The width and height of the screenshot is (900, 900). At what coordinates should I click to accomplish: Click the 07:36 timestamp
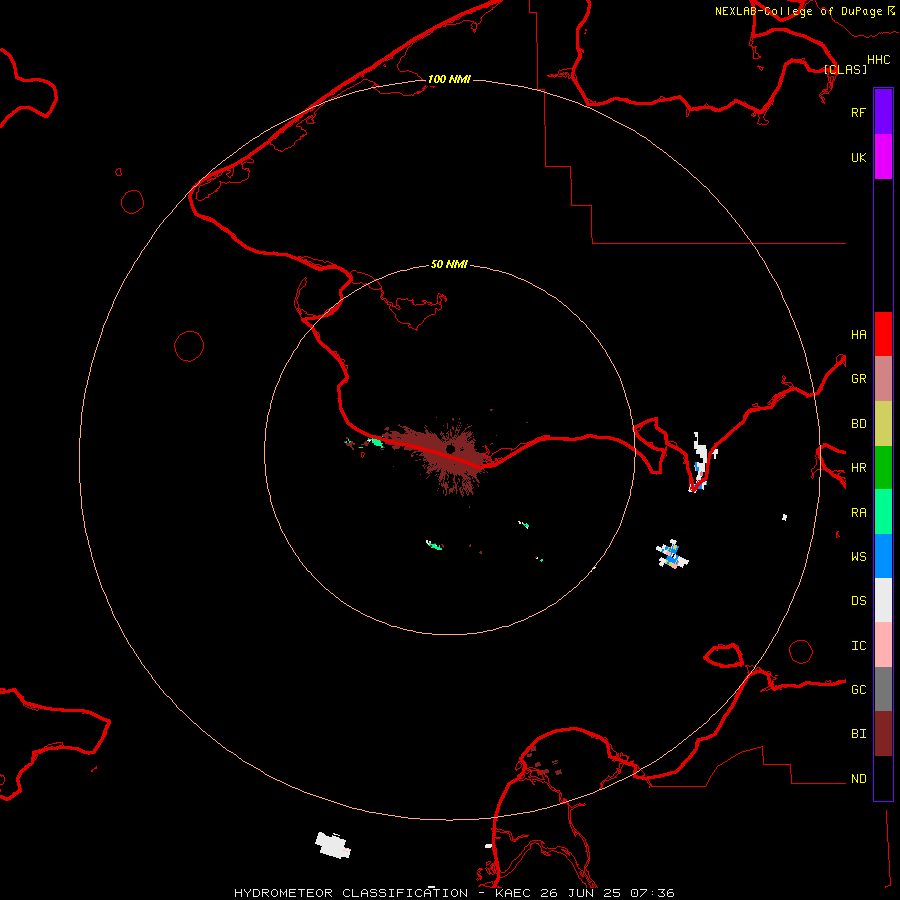[652, 893]
